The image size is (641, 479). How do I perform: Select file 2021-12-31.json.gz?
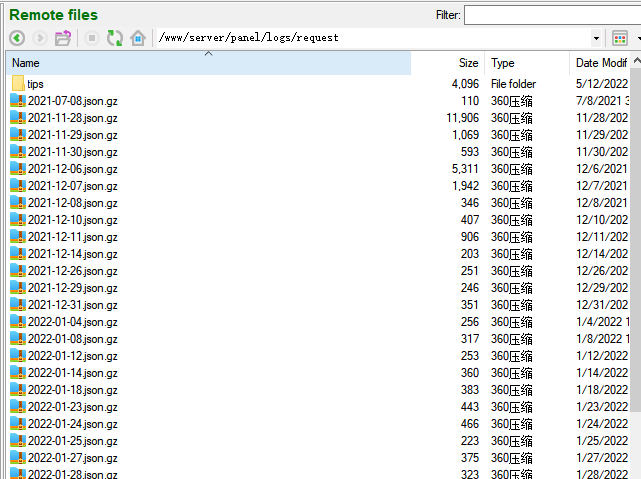pos(72,305)
